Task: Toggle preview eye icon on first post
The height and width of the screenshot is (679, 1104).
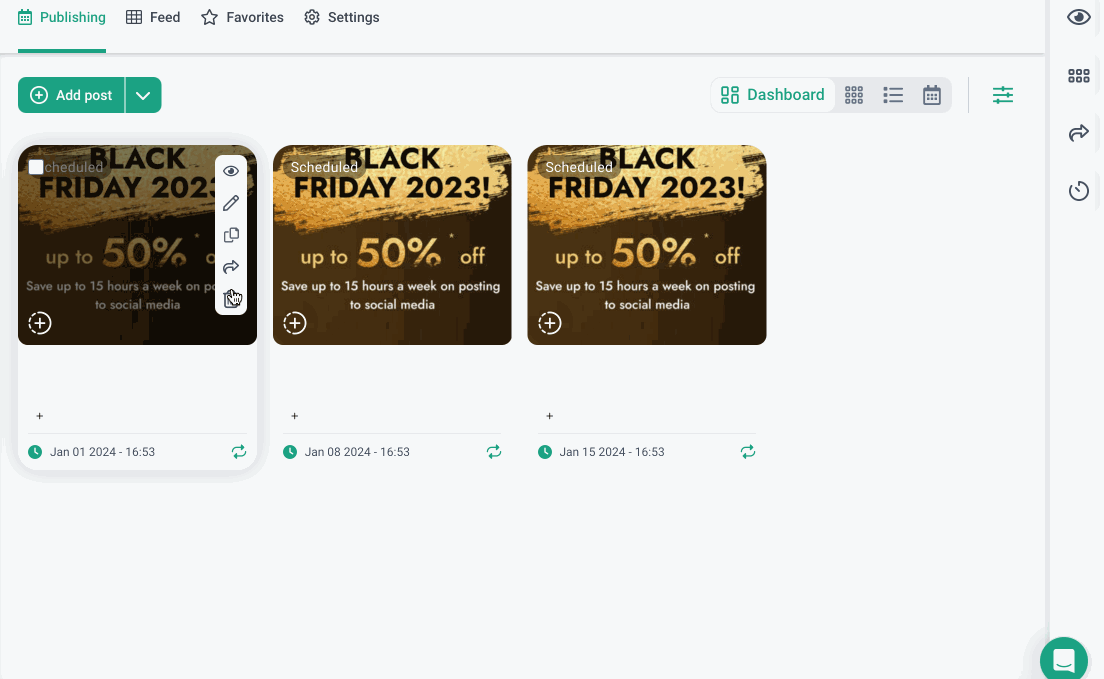Action: point(231,171)
